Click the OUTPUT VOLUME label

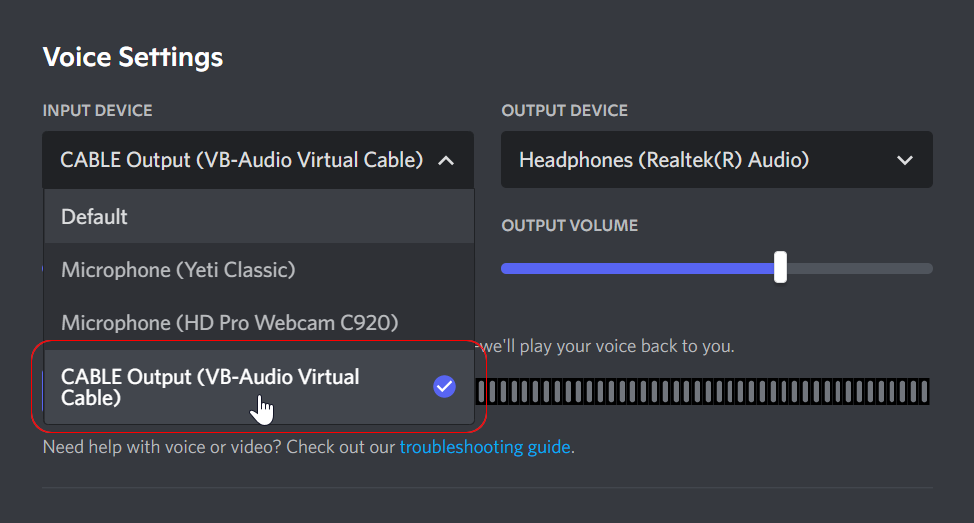pos(570,225)
